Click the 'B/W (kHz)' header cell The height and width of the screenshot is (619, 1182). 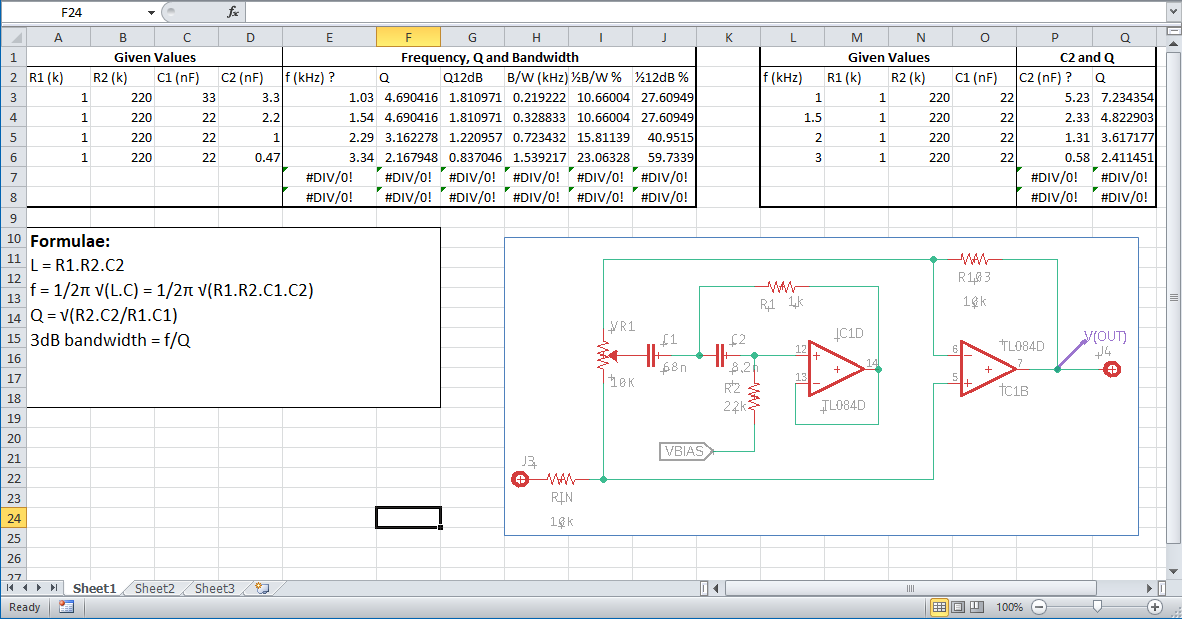(536, 78)
